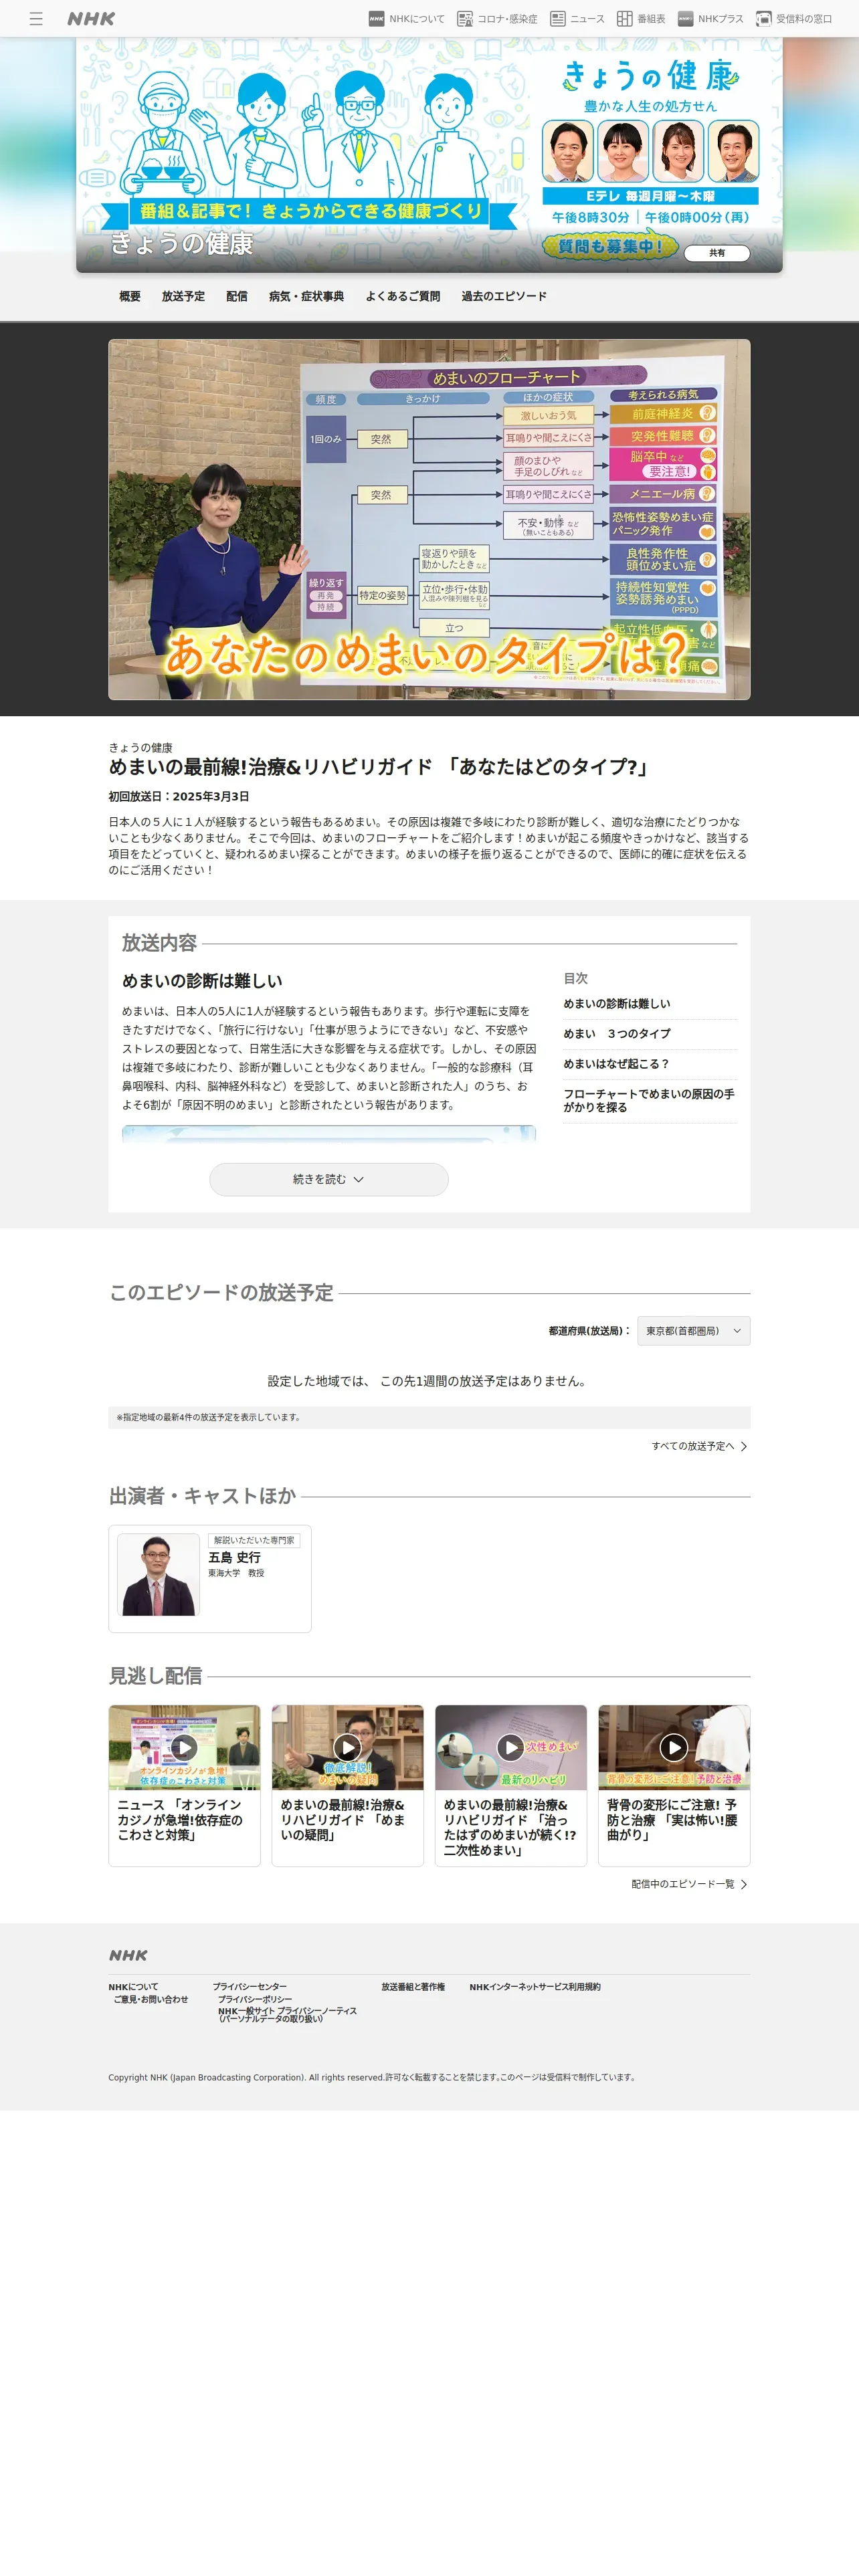The image size is (859, 2576).
Task: Open the 腰曲がり episode title
Action: coord(673,1820)
